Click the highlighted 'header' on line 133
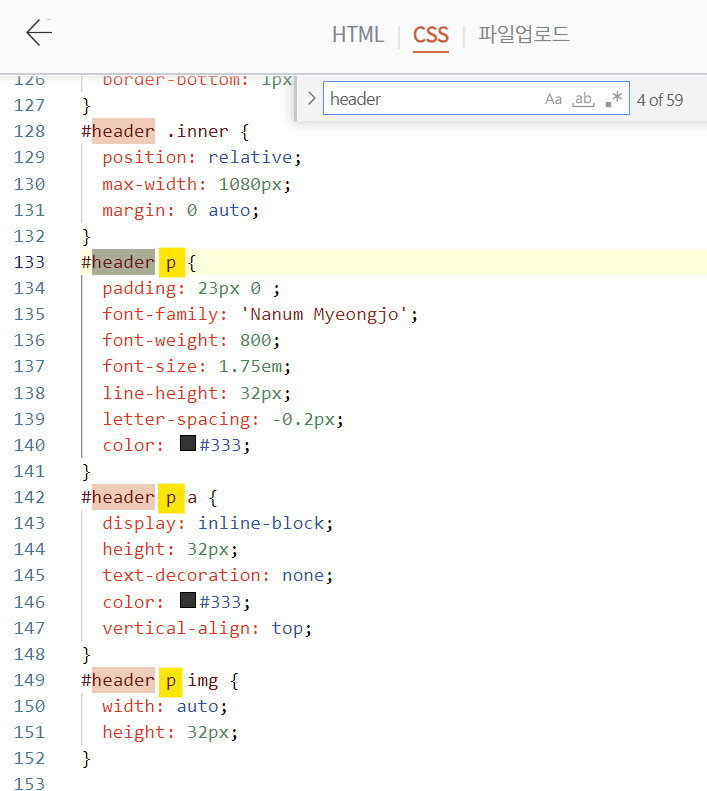Screen dimensions: 707x791 (123, 262)
